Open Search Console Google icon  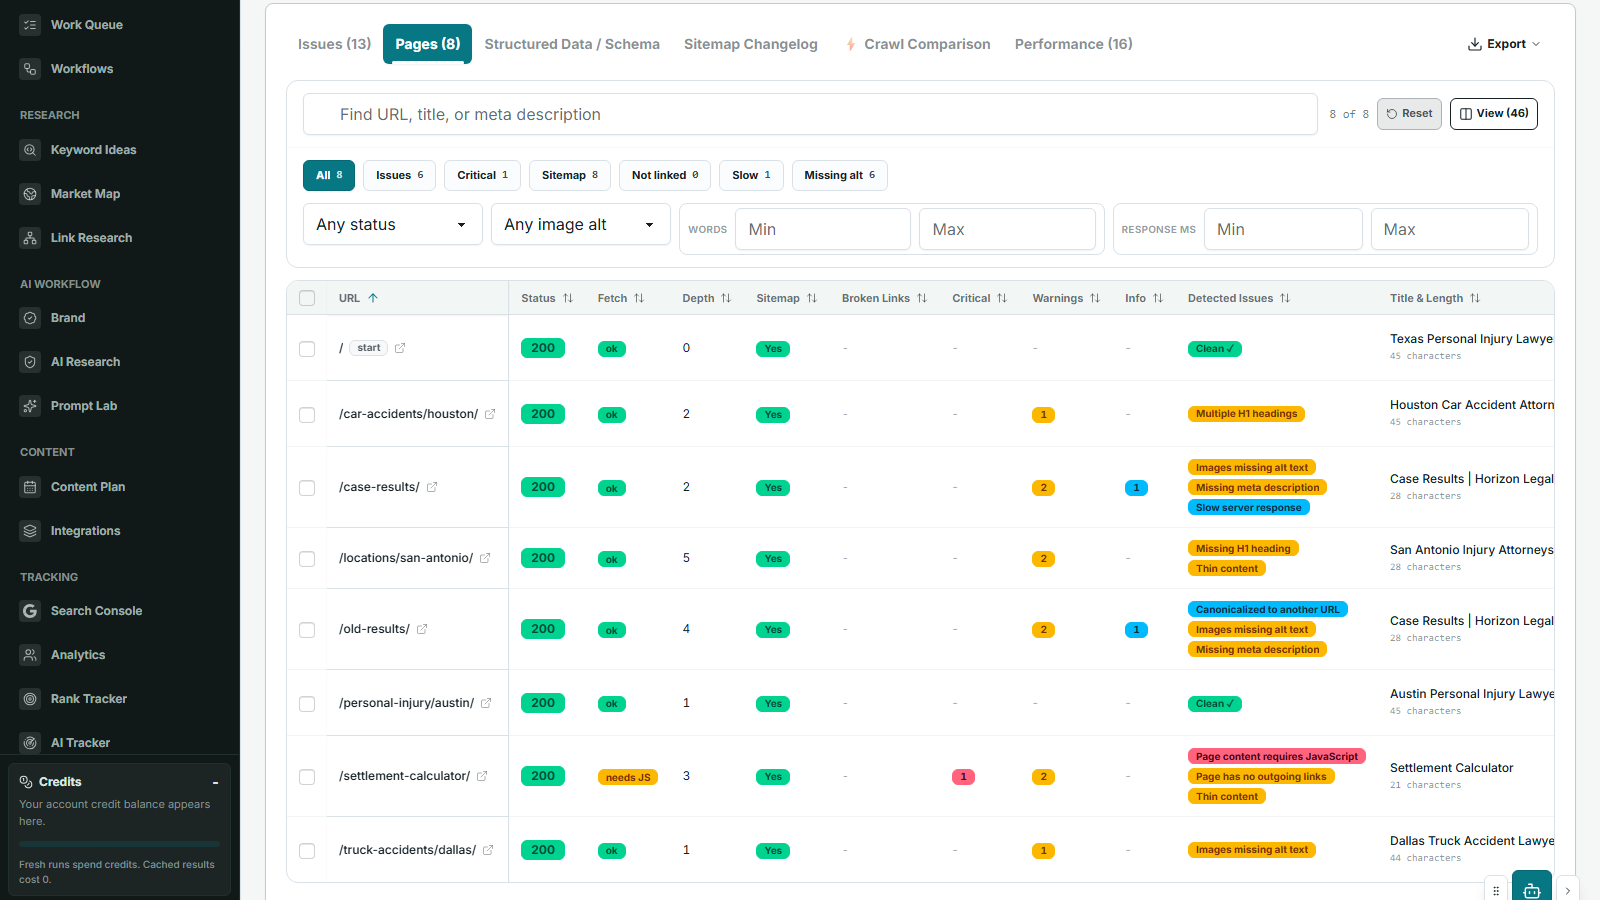coord(30,611)
